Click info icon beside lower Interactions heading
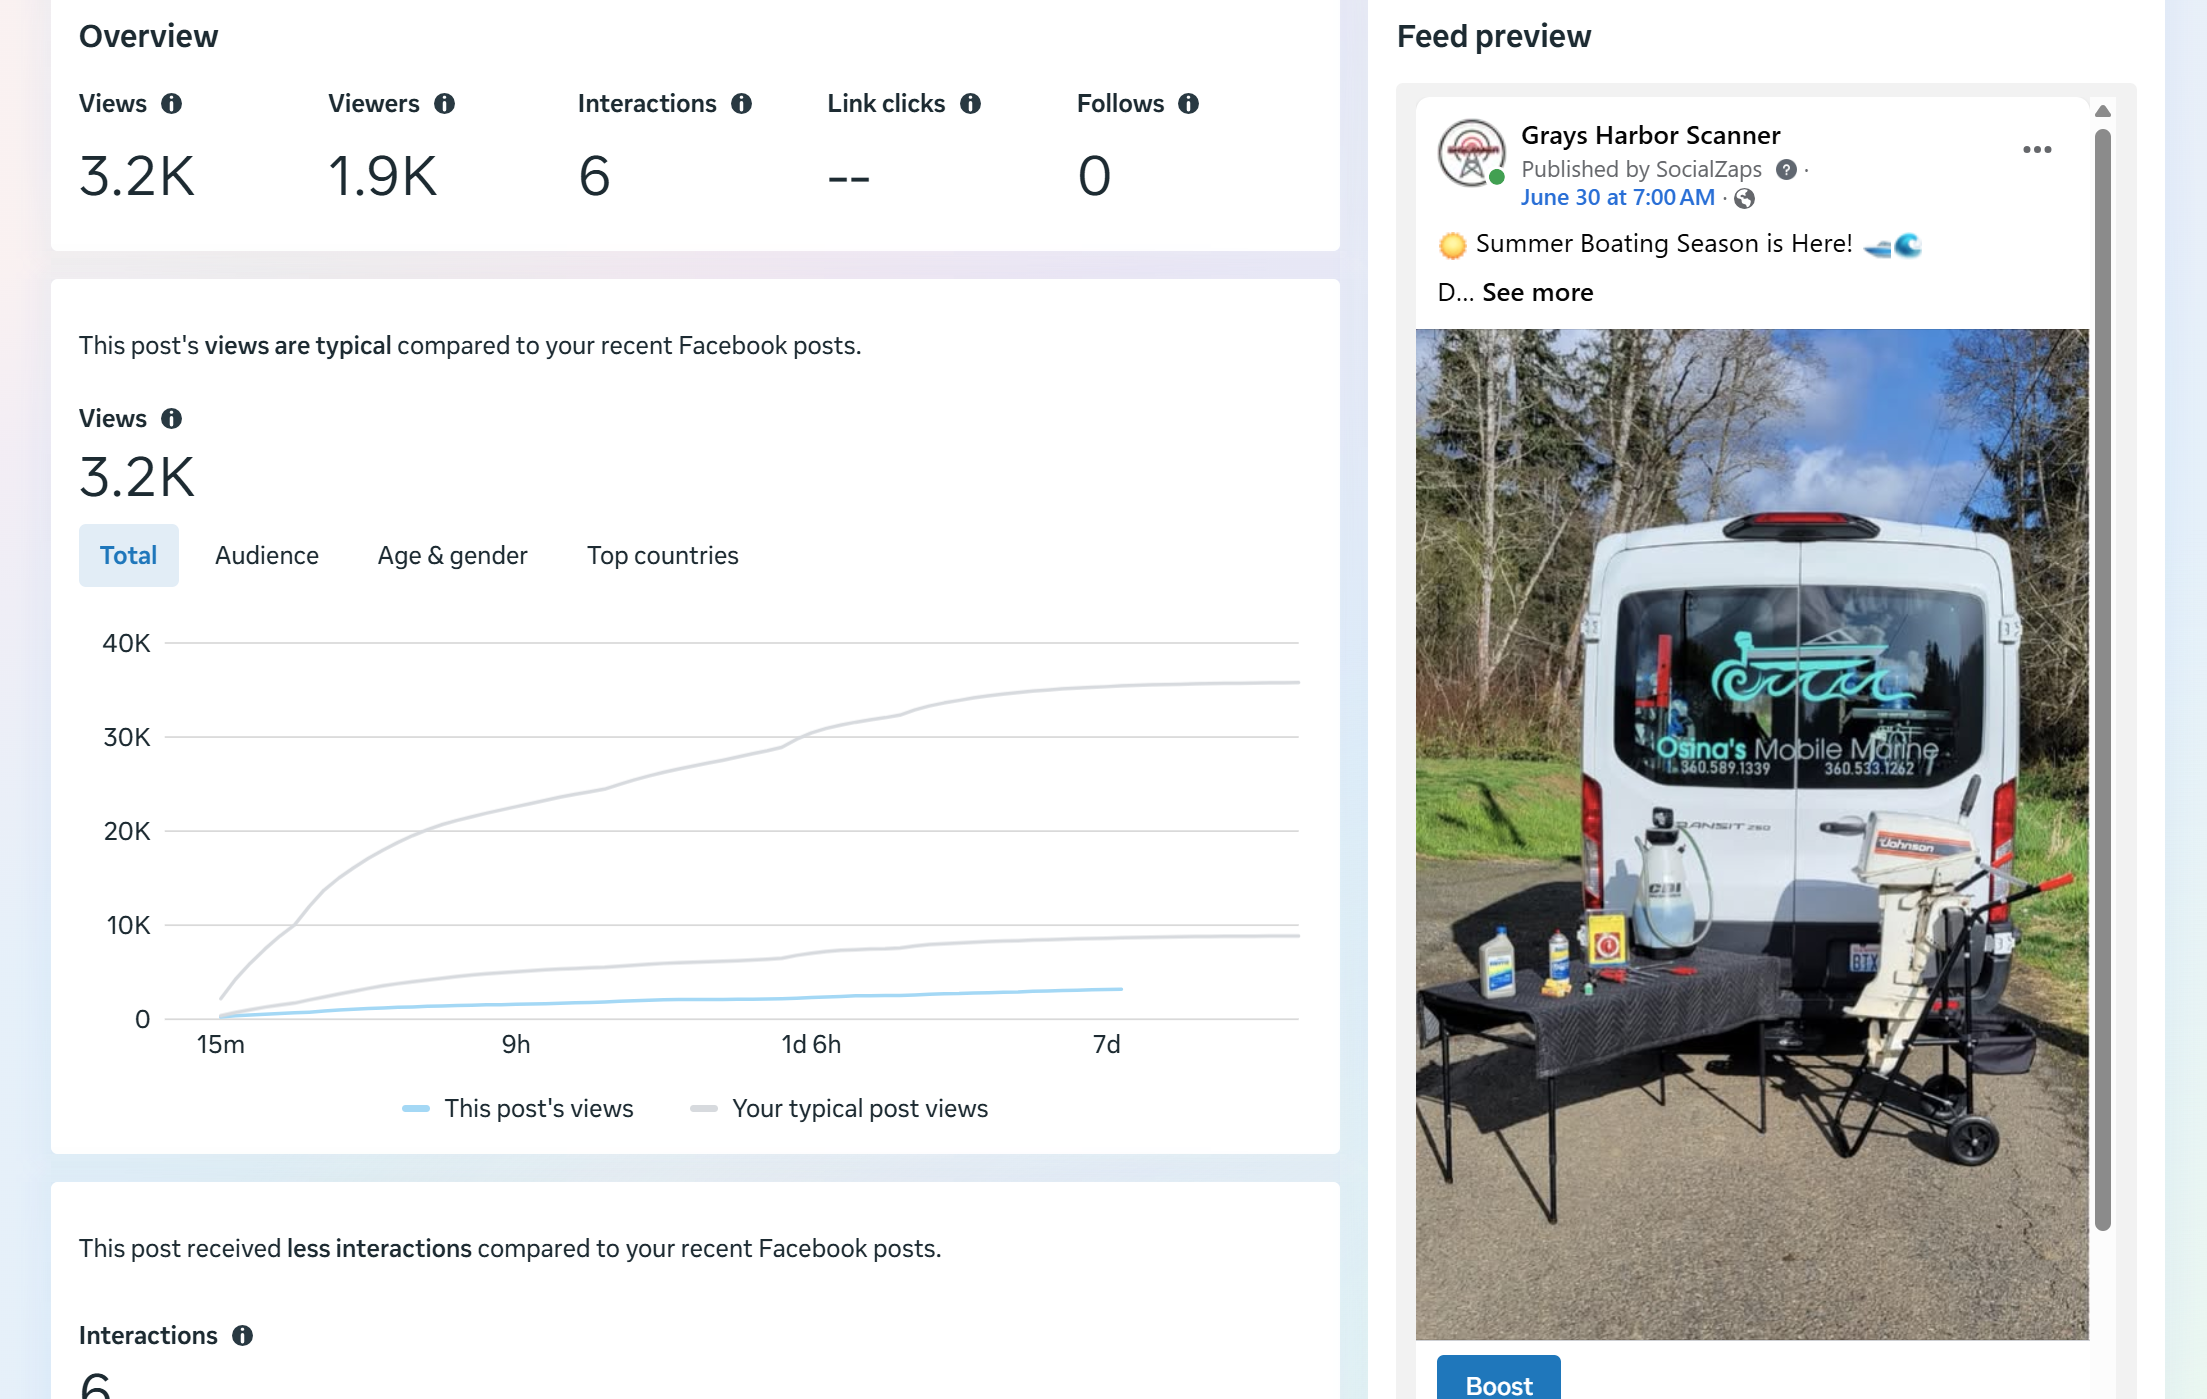 click(x=243, y=1336)
